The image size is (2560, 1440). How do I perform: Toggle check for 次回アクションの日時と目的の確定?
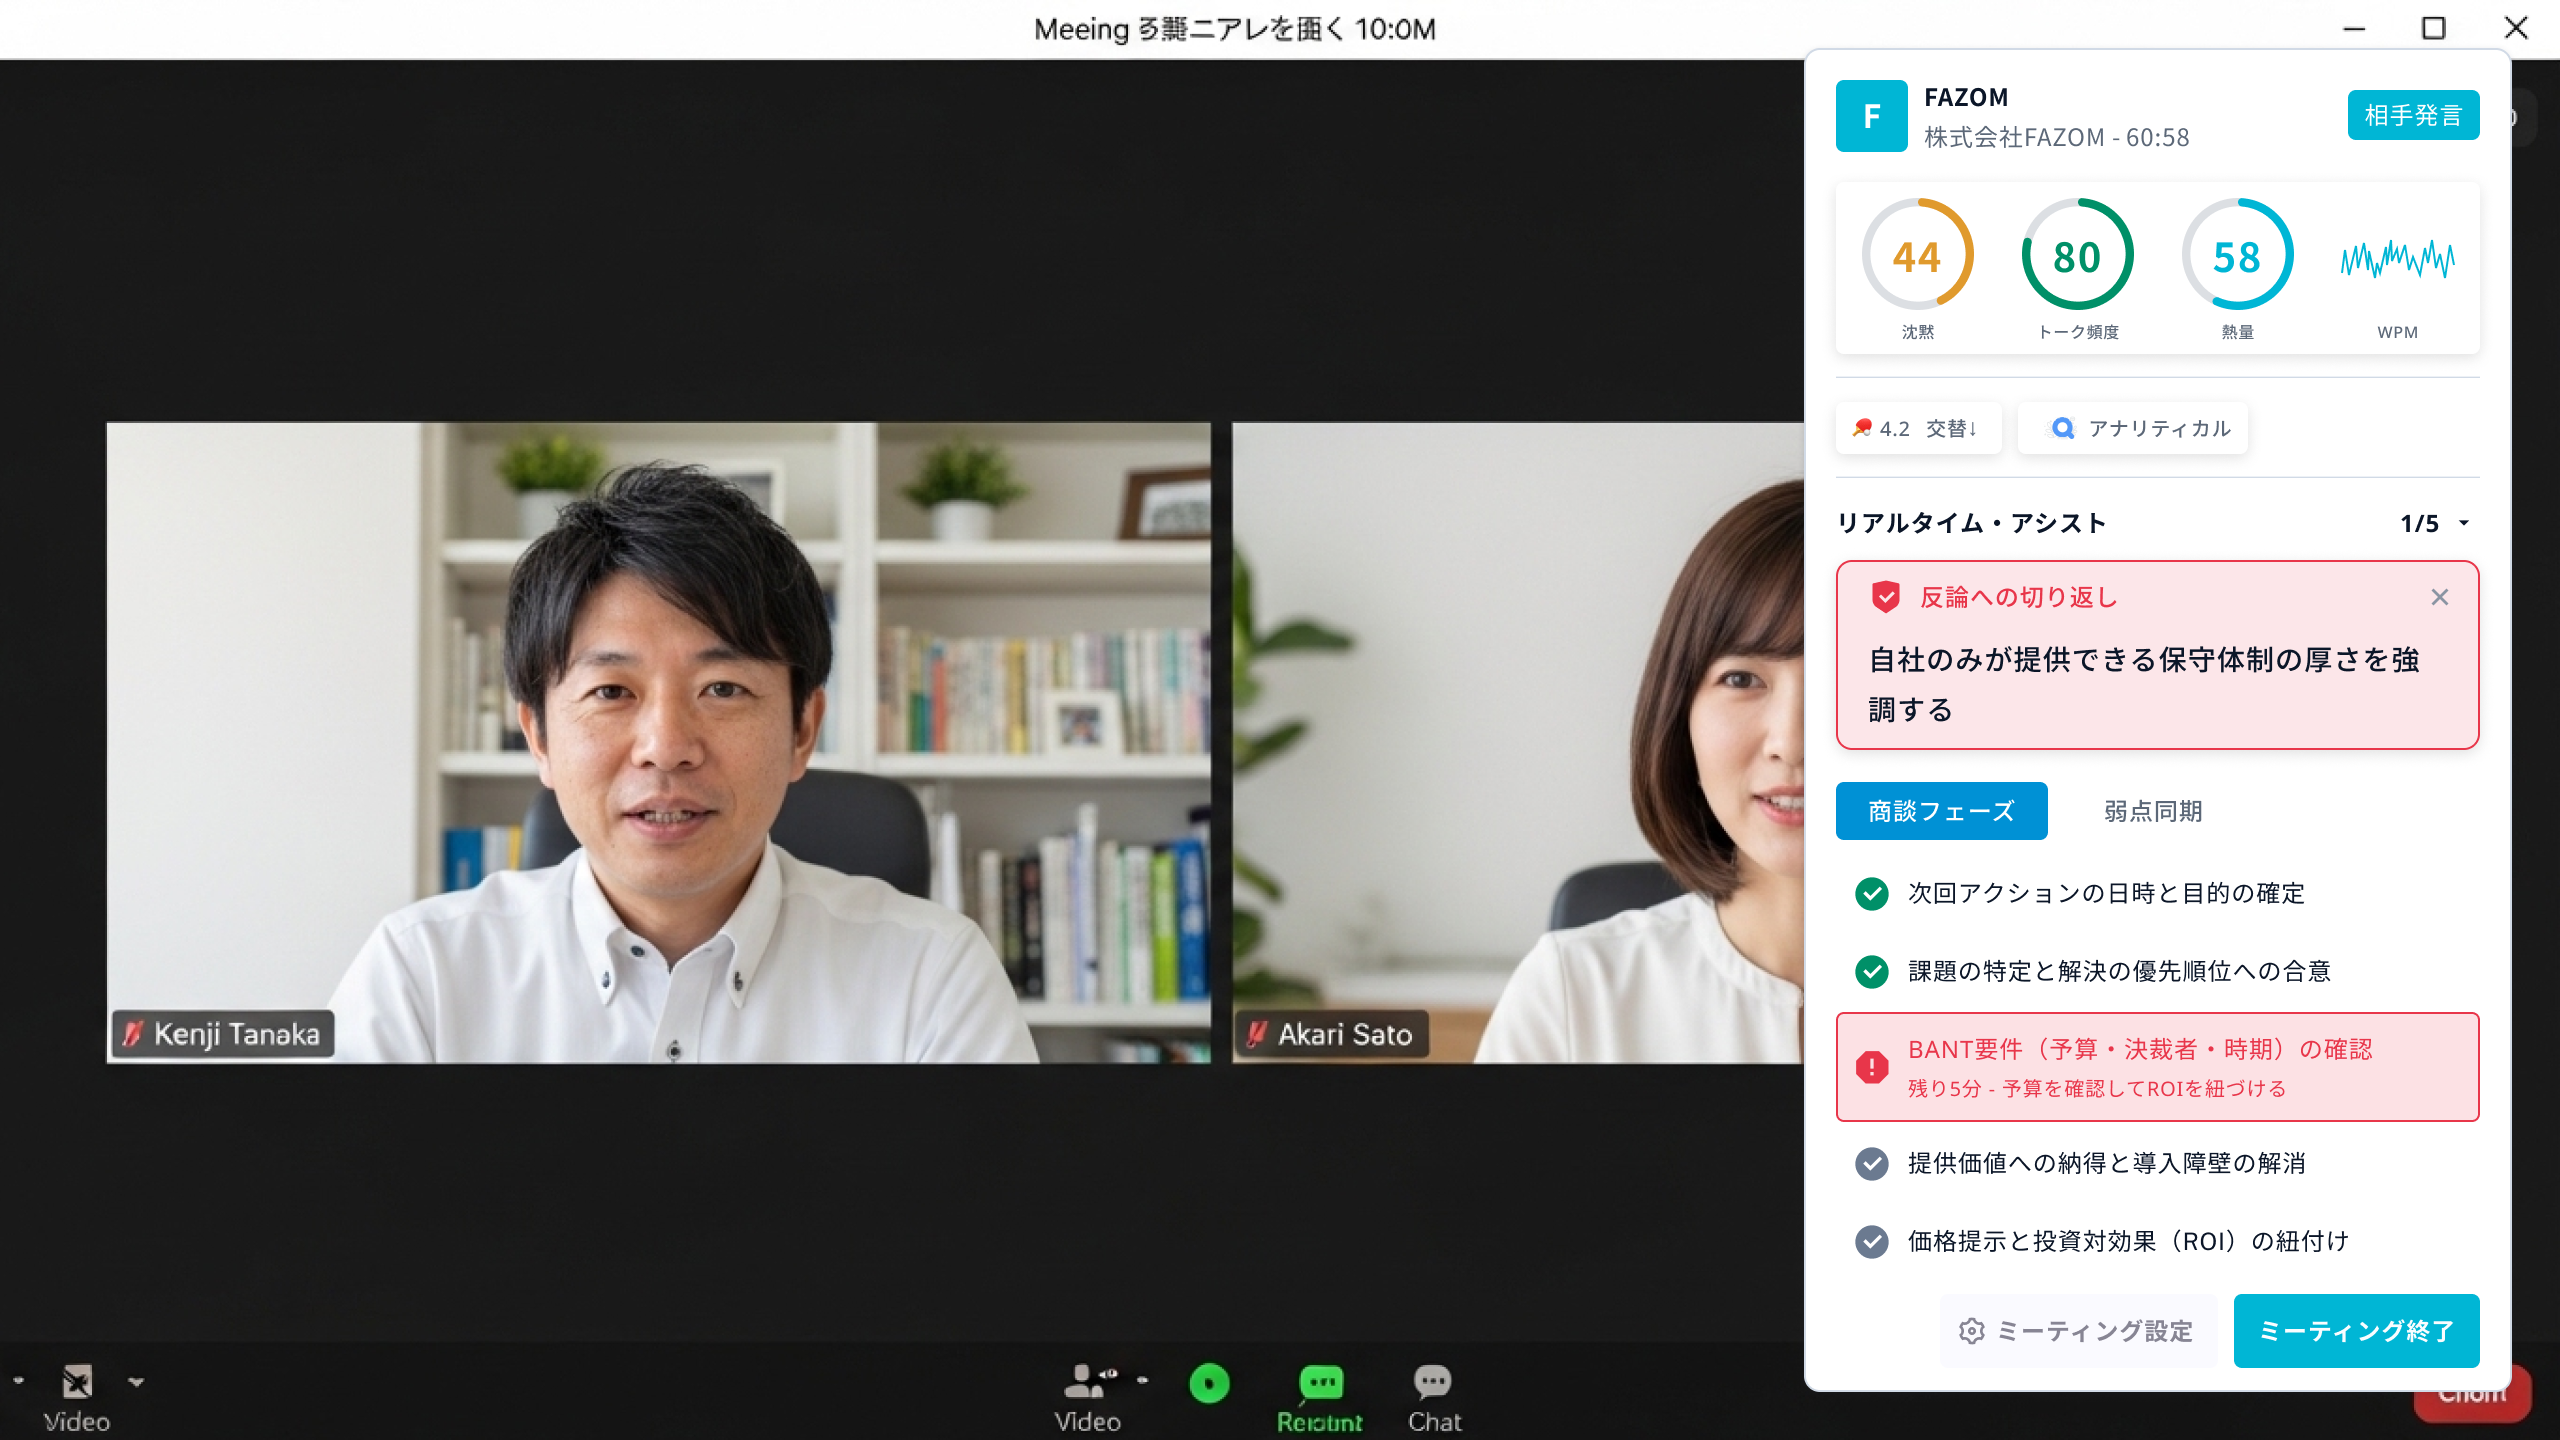(1872, 893)
